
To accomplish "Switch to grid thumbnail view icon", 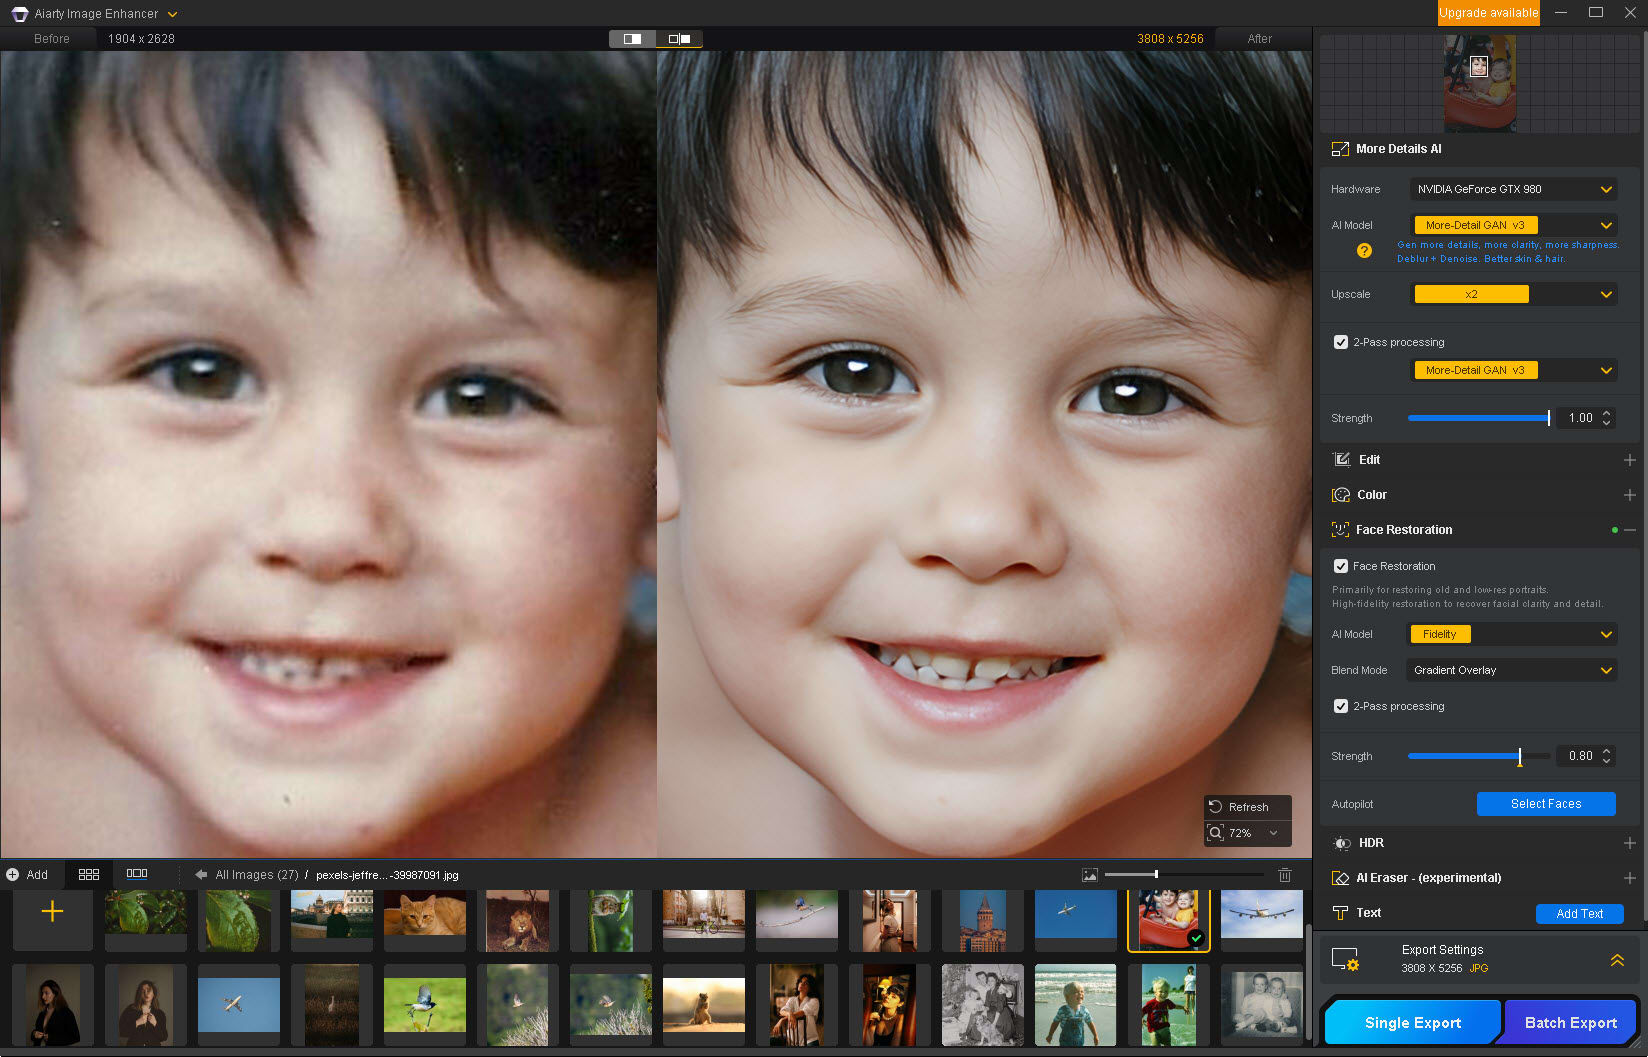I will (89, 874).
